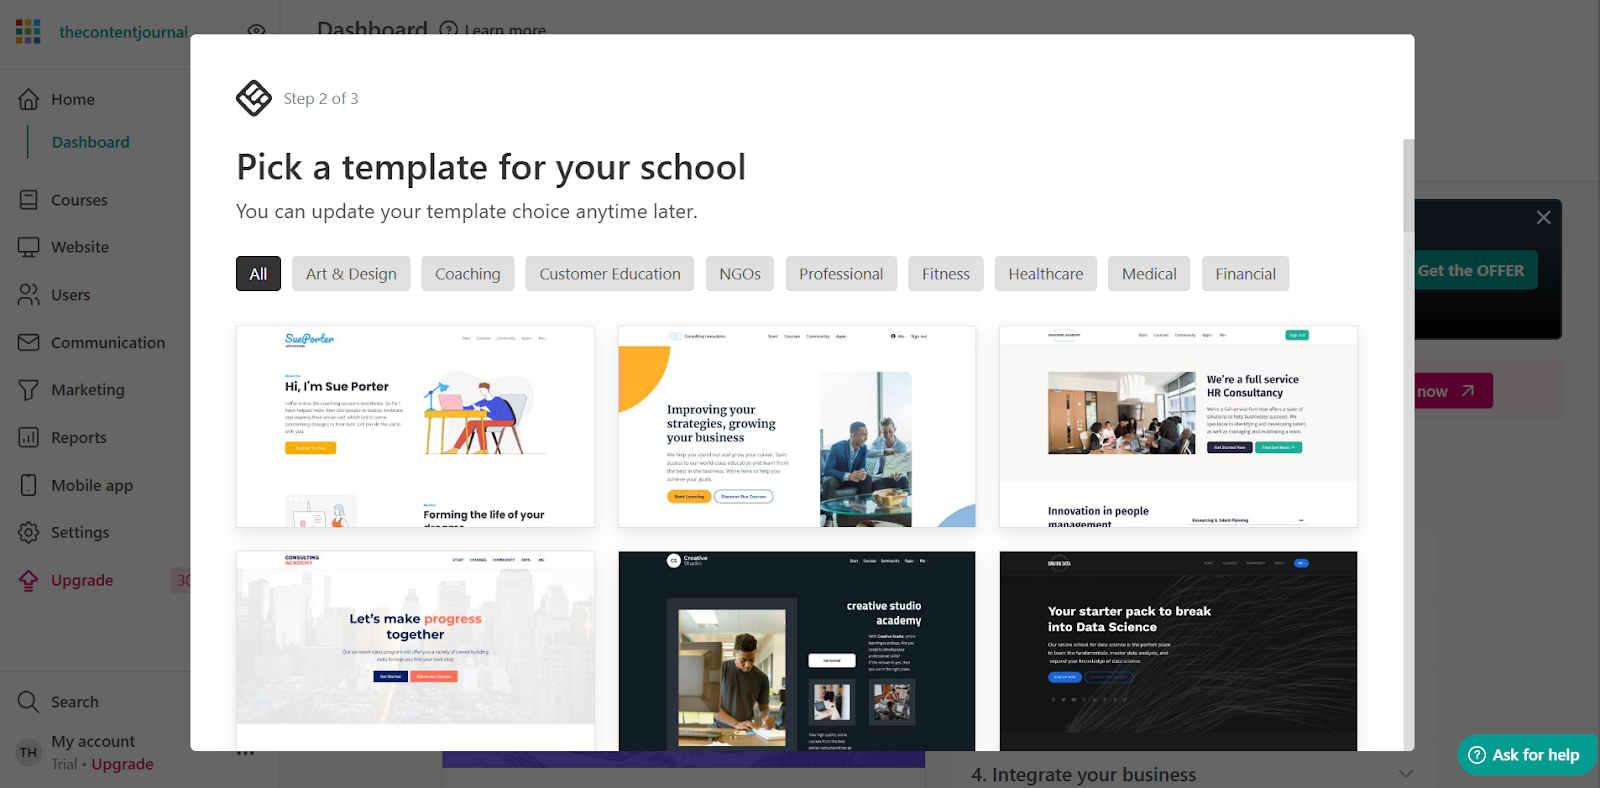Click the dialog vertical scrollbar
Viewport: 1600px width, 788px height.
click(1409, 185)
